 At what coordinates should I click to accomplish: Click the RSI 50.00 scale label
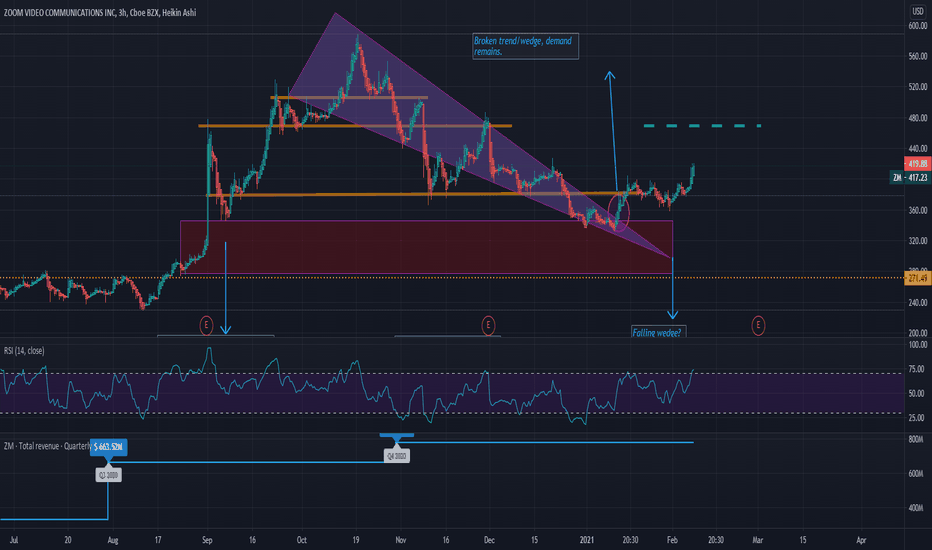point(917,394)
